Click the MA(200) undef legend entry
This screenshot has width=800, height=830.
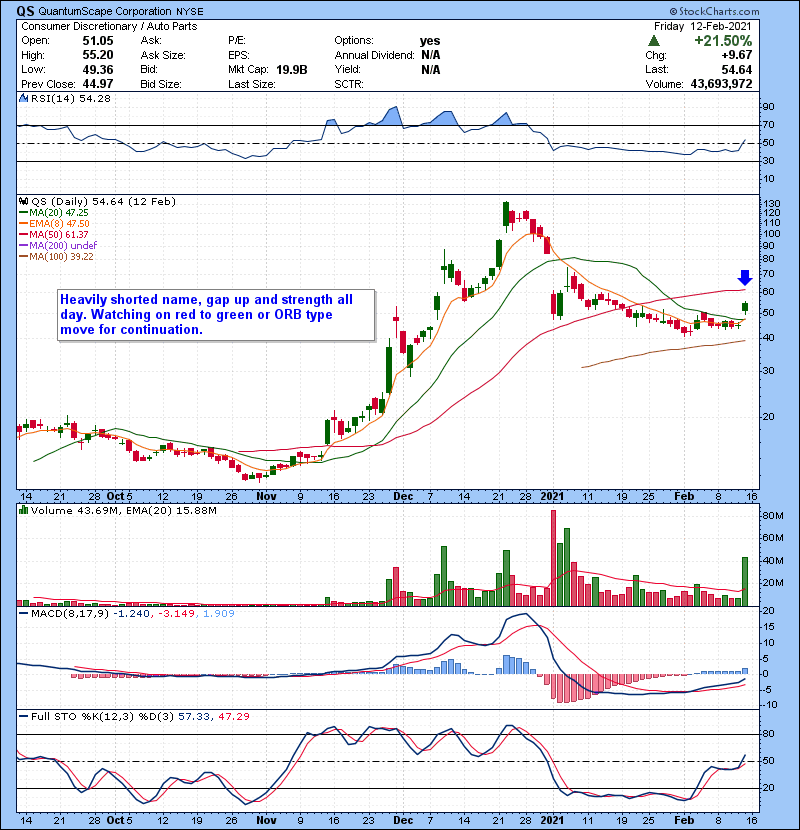[58, 246]
